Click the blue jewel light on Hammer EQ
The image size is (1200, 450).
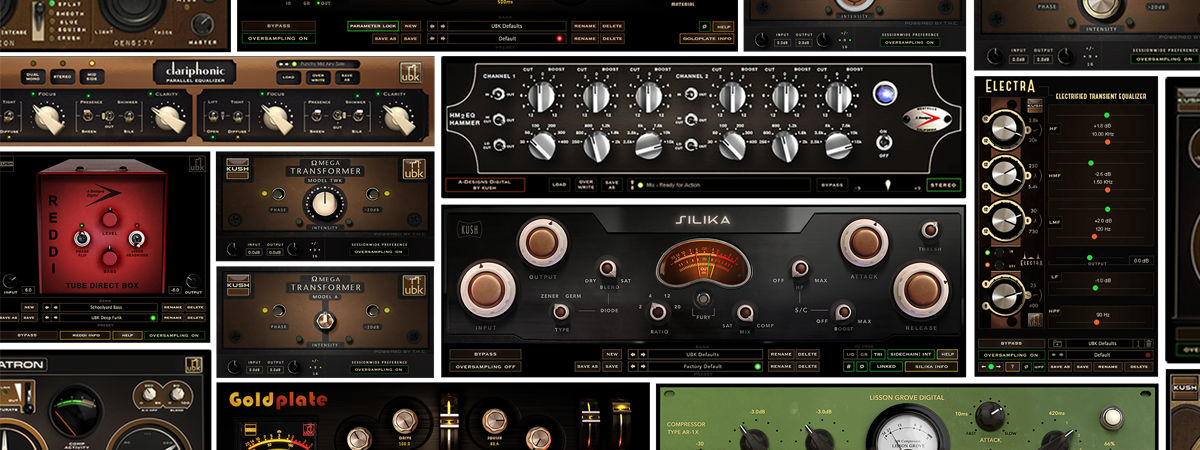[885, 94]
